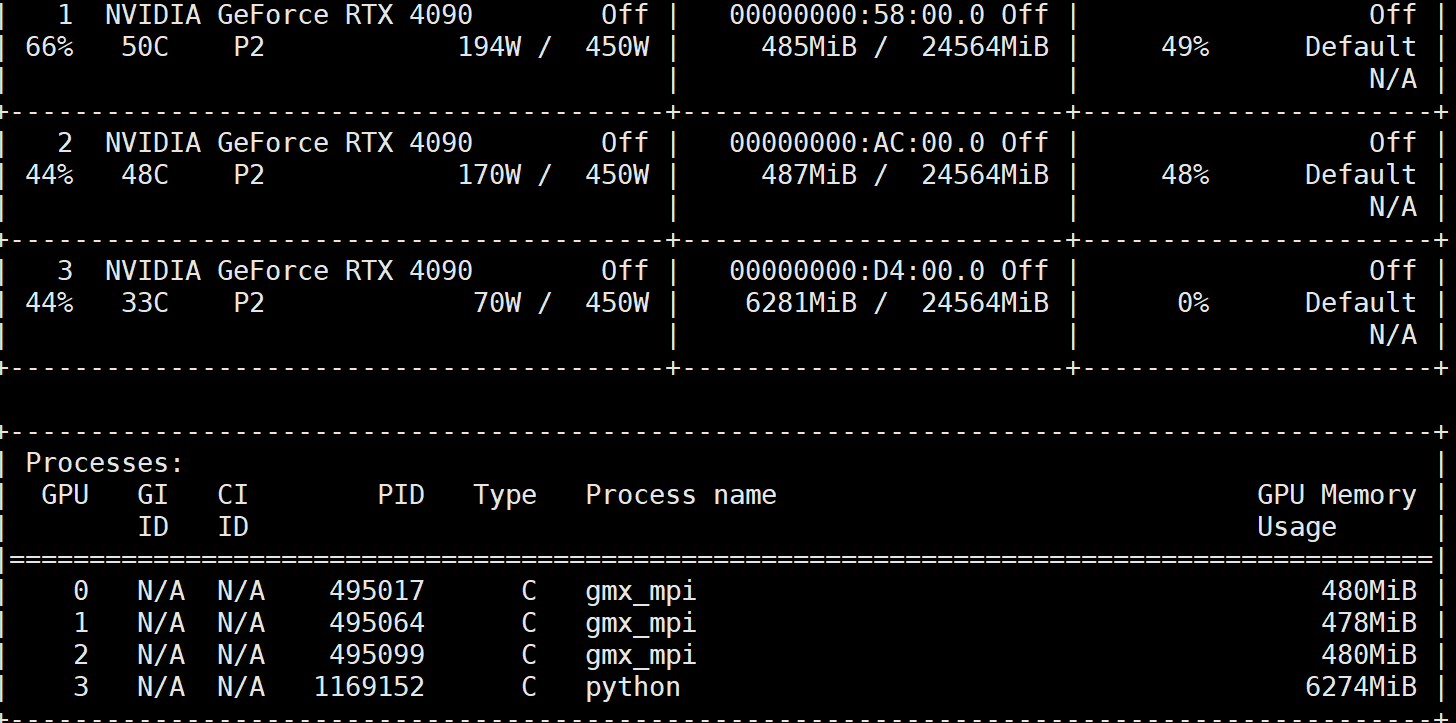This screenshot has width=1456, height=723.
Task: Click the 'PID' column header
Action: (x=401, y=495)
